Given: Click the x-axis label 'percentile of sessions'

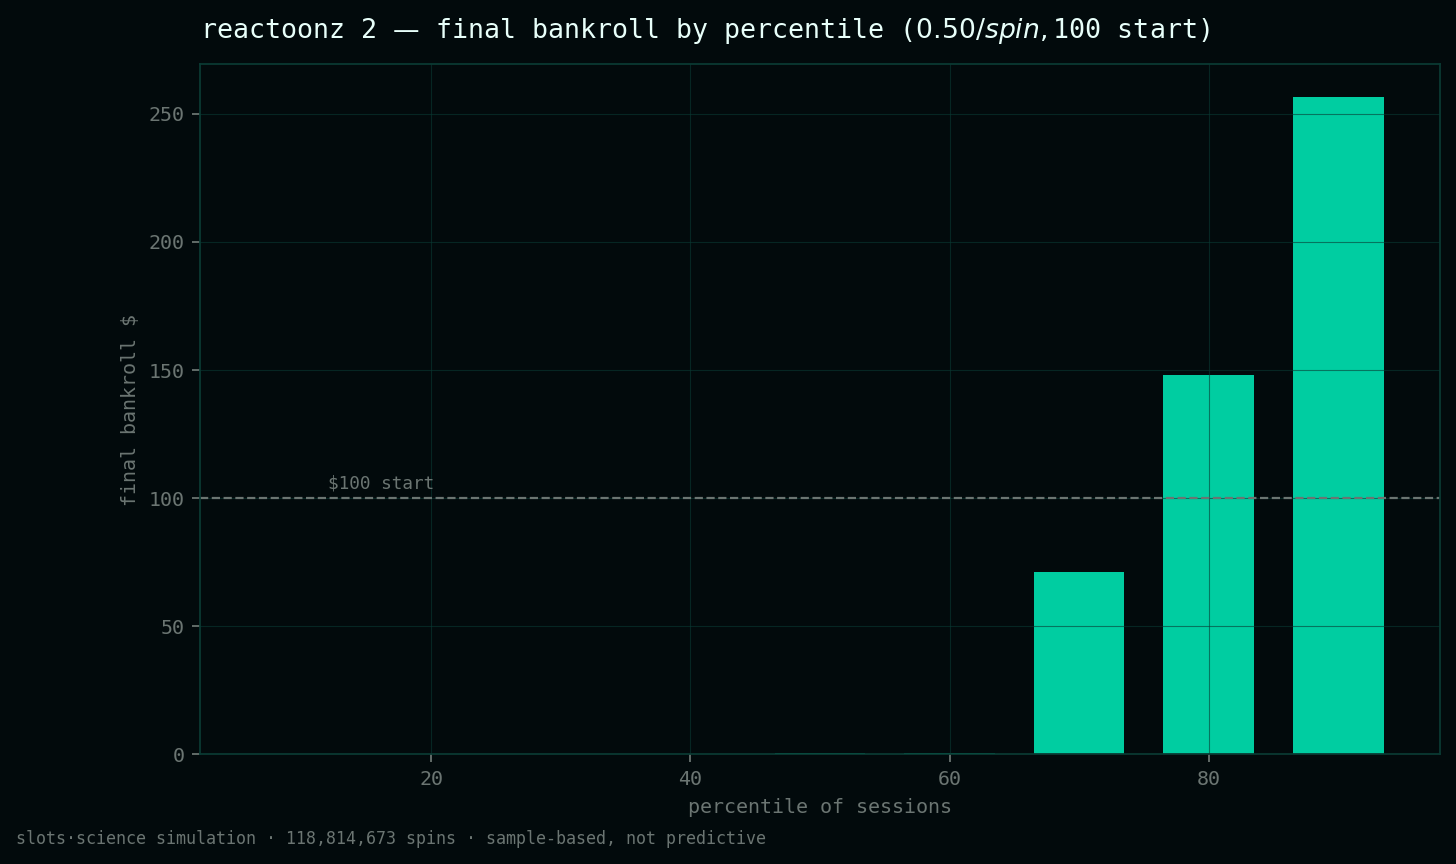Looking at the screenshot, I should point(820,806).
